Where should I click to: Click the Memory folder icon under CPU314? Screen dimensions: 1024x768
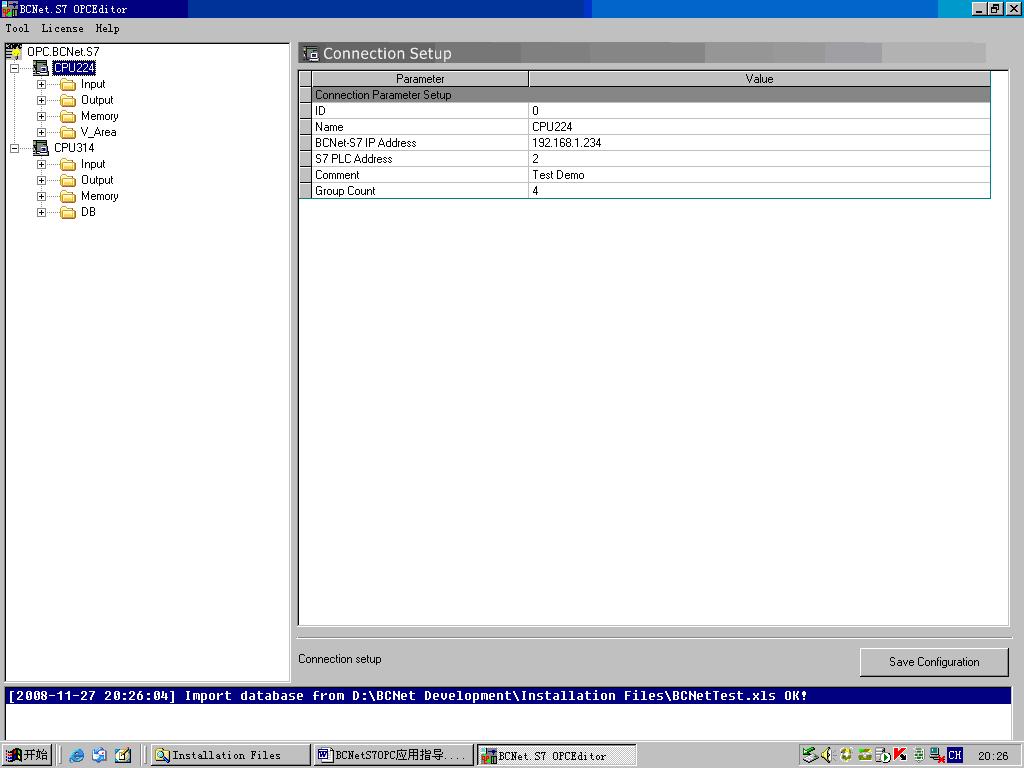(68, 196)
